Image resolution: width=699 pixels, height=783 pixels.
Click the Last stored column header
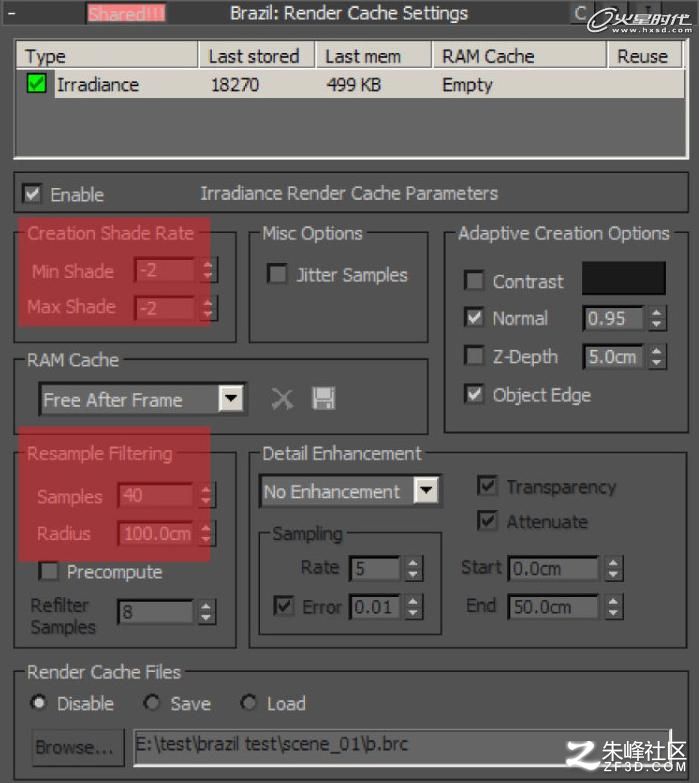tap(257, 55)
